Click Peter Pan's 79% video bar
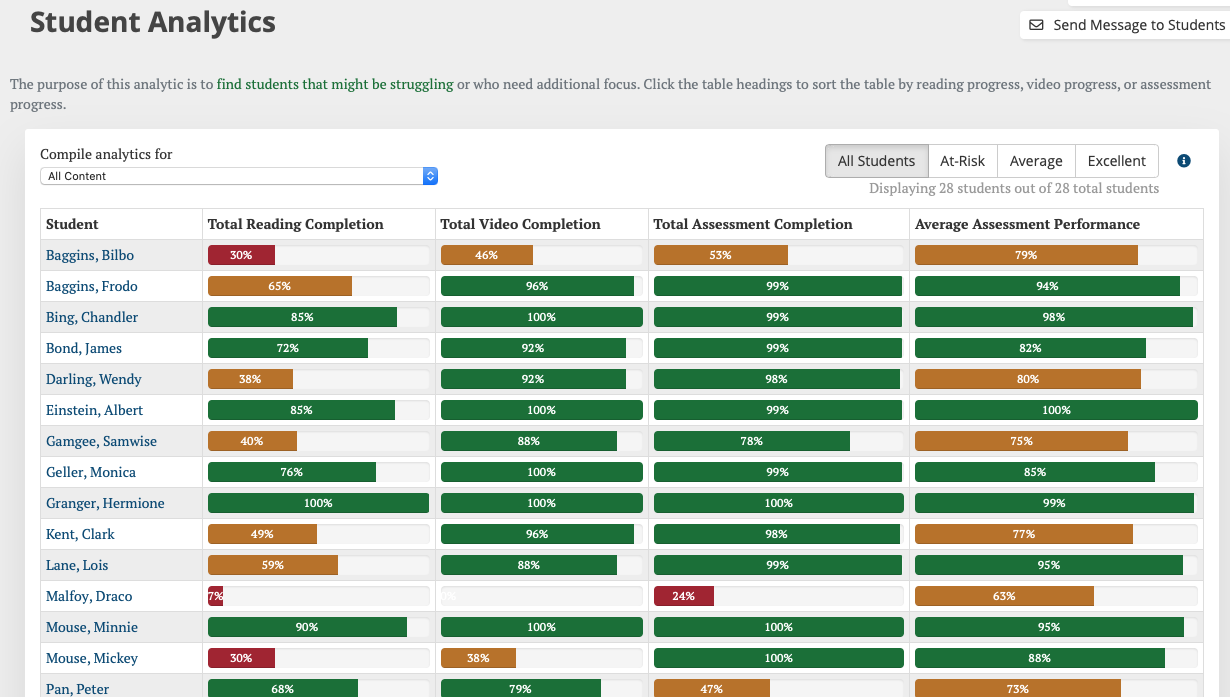Viewport: 1230px width, 697px height. [x=521, y=688]
